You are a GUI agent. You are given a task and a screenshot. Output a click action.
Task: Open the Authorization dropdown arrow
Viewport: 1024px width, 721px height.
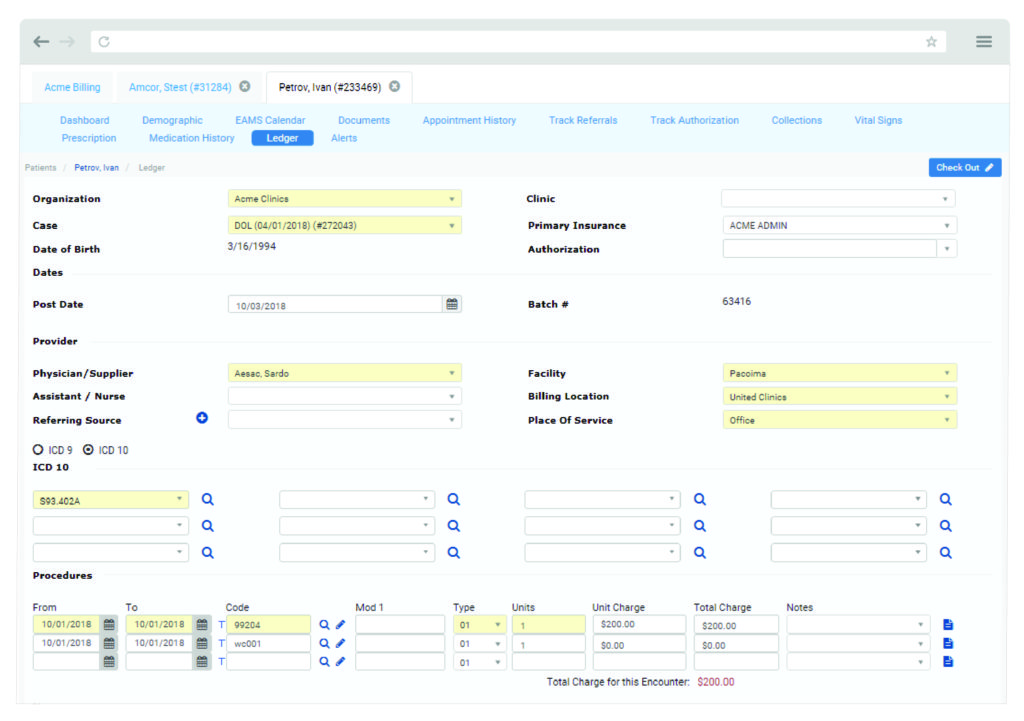click(x=947, y=249)
